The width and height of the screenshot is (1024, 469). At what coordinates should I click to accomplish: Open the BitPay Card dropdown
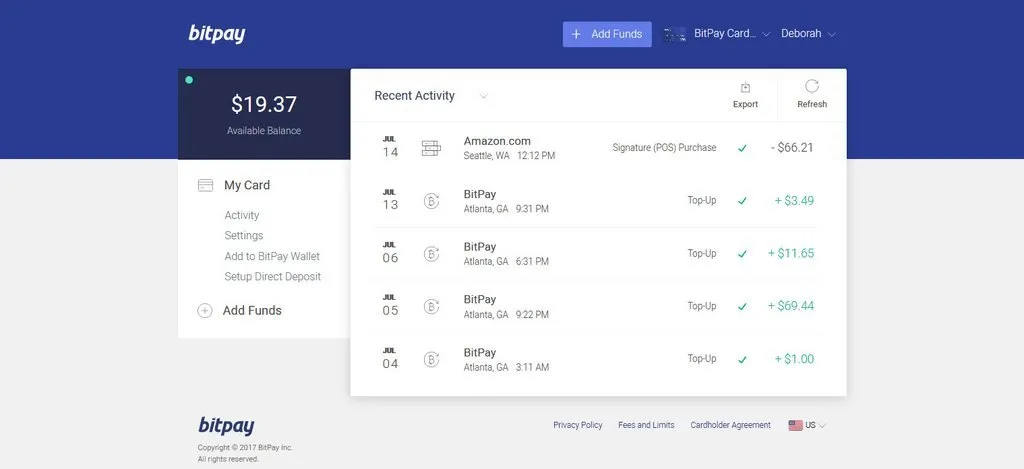pyautogui.click(x=732, y=34)
